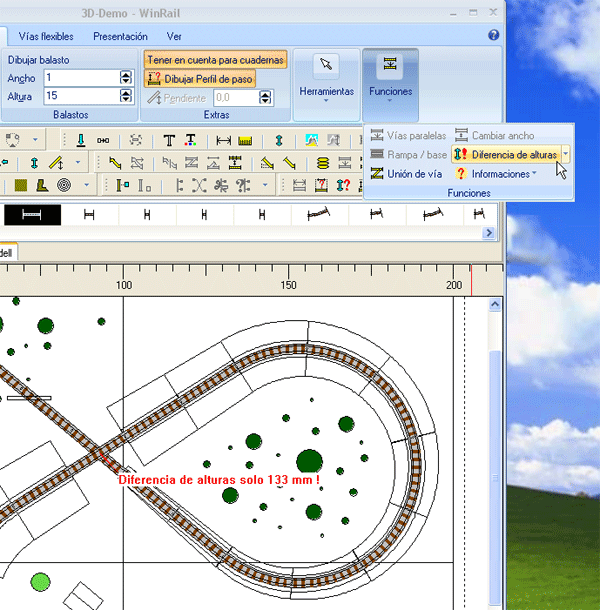Screen dimensions: 600x610
Task: Click the concentric circles contour icon
Action: pyautogui.click(x=64, y=185)
